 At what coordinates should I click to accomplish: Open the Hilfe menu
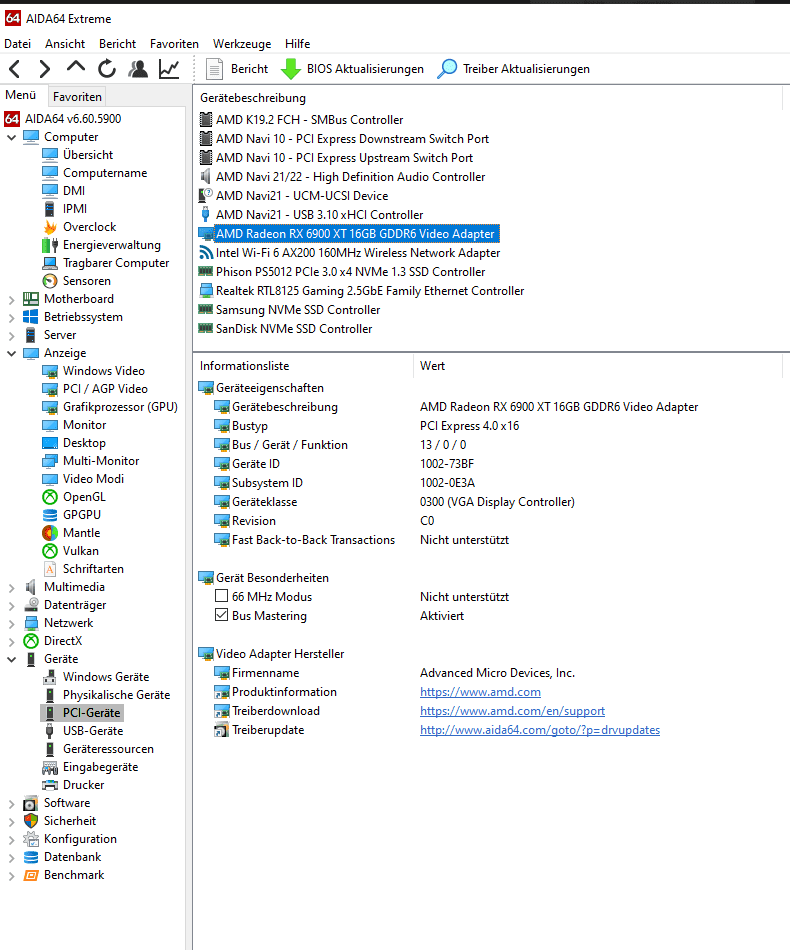pos(297,44)
